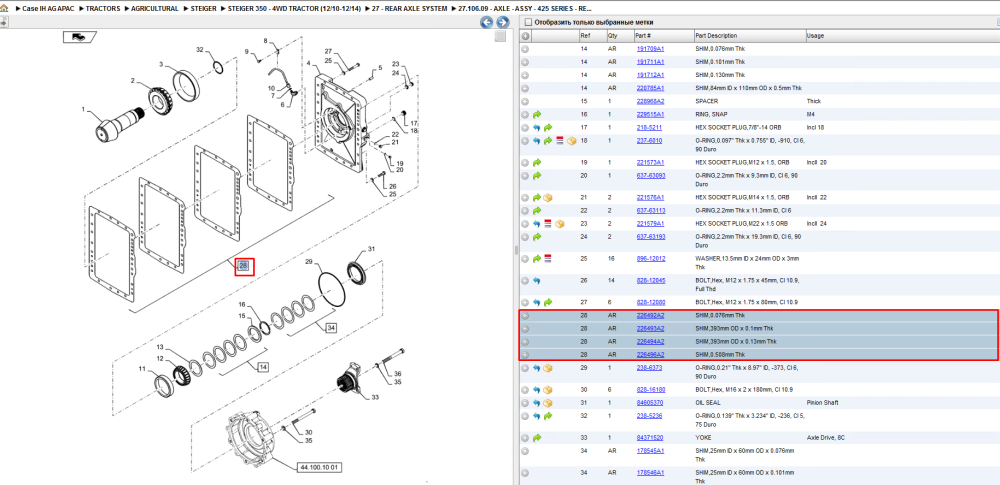Screen dimensions: 1000x485
Task: Click the red list icon on row 23
Action: [x=548, y=224]
